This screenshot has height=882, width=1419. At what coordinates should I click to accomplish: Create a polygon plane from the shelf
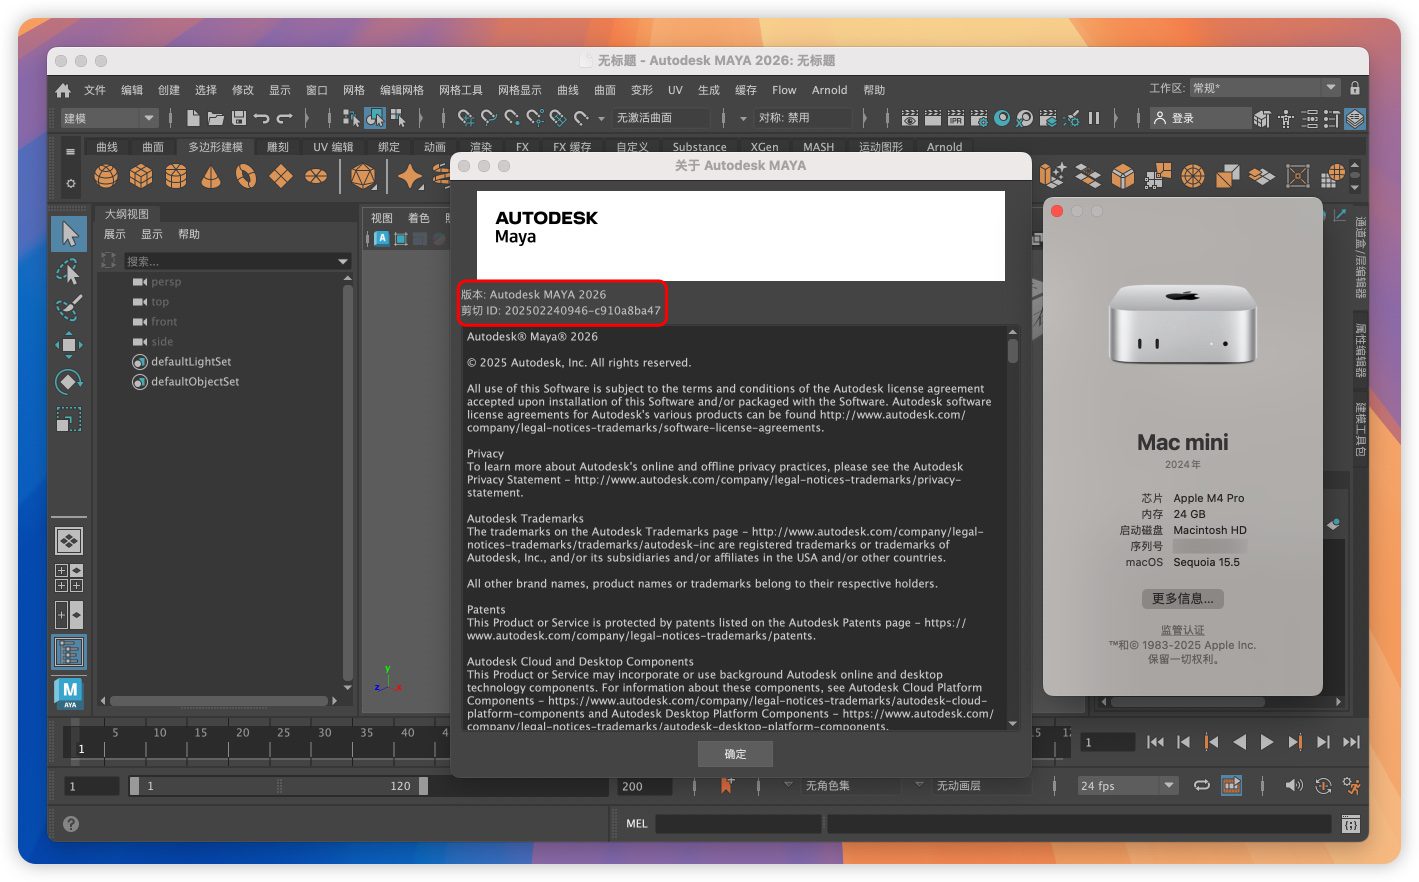pos(281,177)
